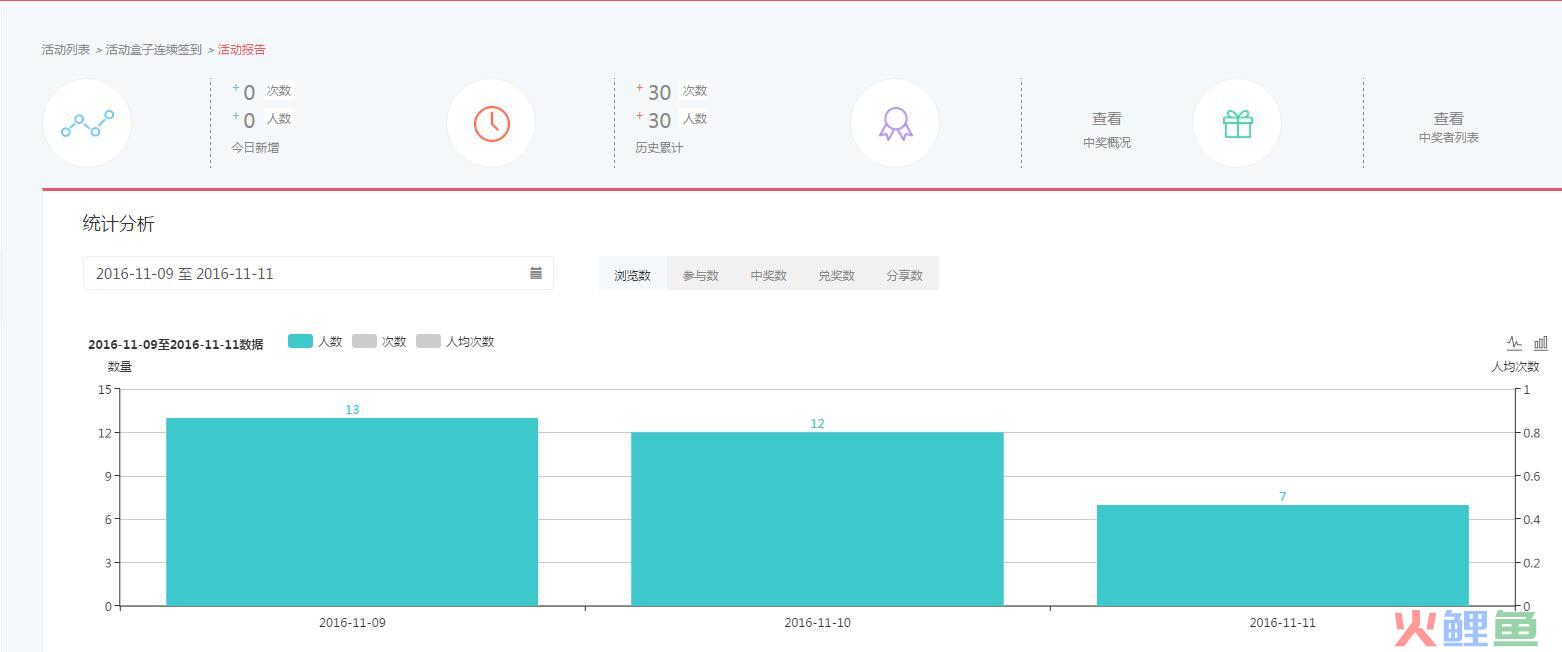Click 活动报告 breadcrumb item
1562x652 pixels.
click(242, 49)
